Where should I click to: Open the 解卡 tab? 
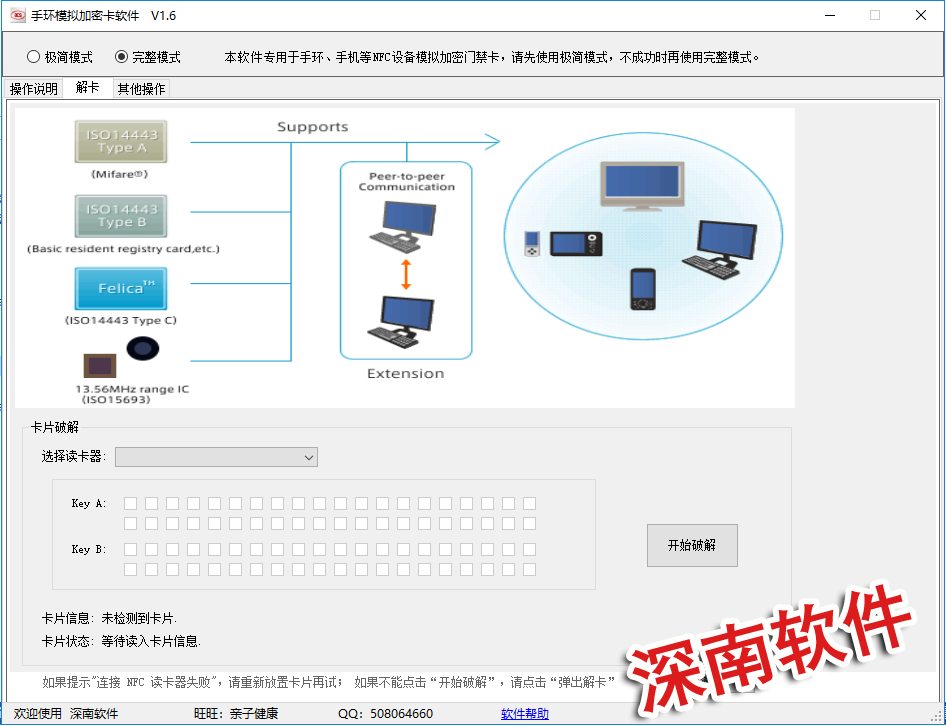tap(87, 88)
